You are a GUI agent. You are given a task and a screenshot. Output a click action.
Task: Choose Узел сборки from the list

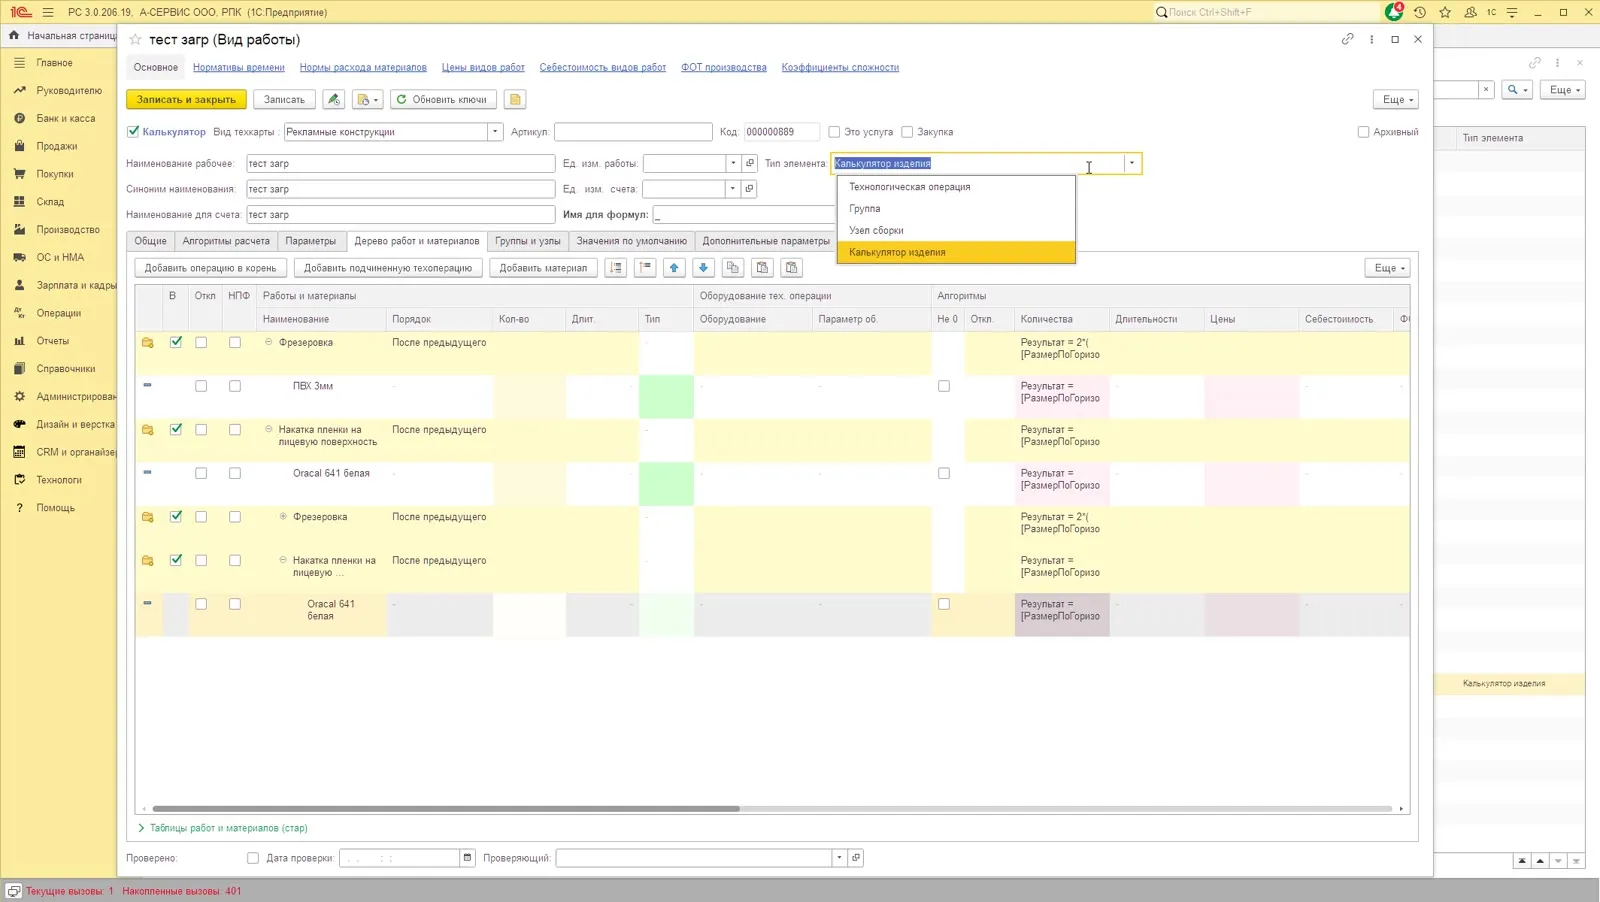956,231
